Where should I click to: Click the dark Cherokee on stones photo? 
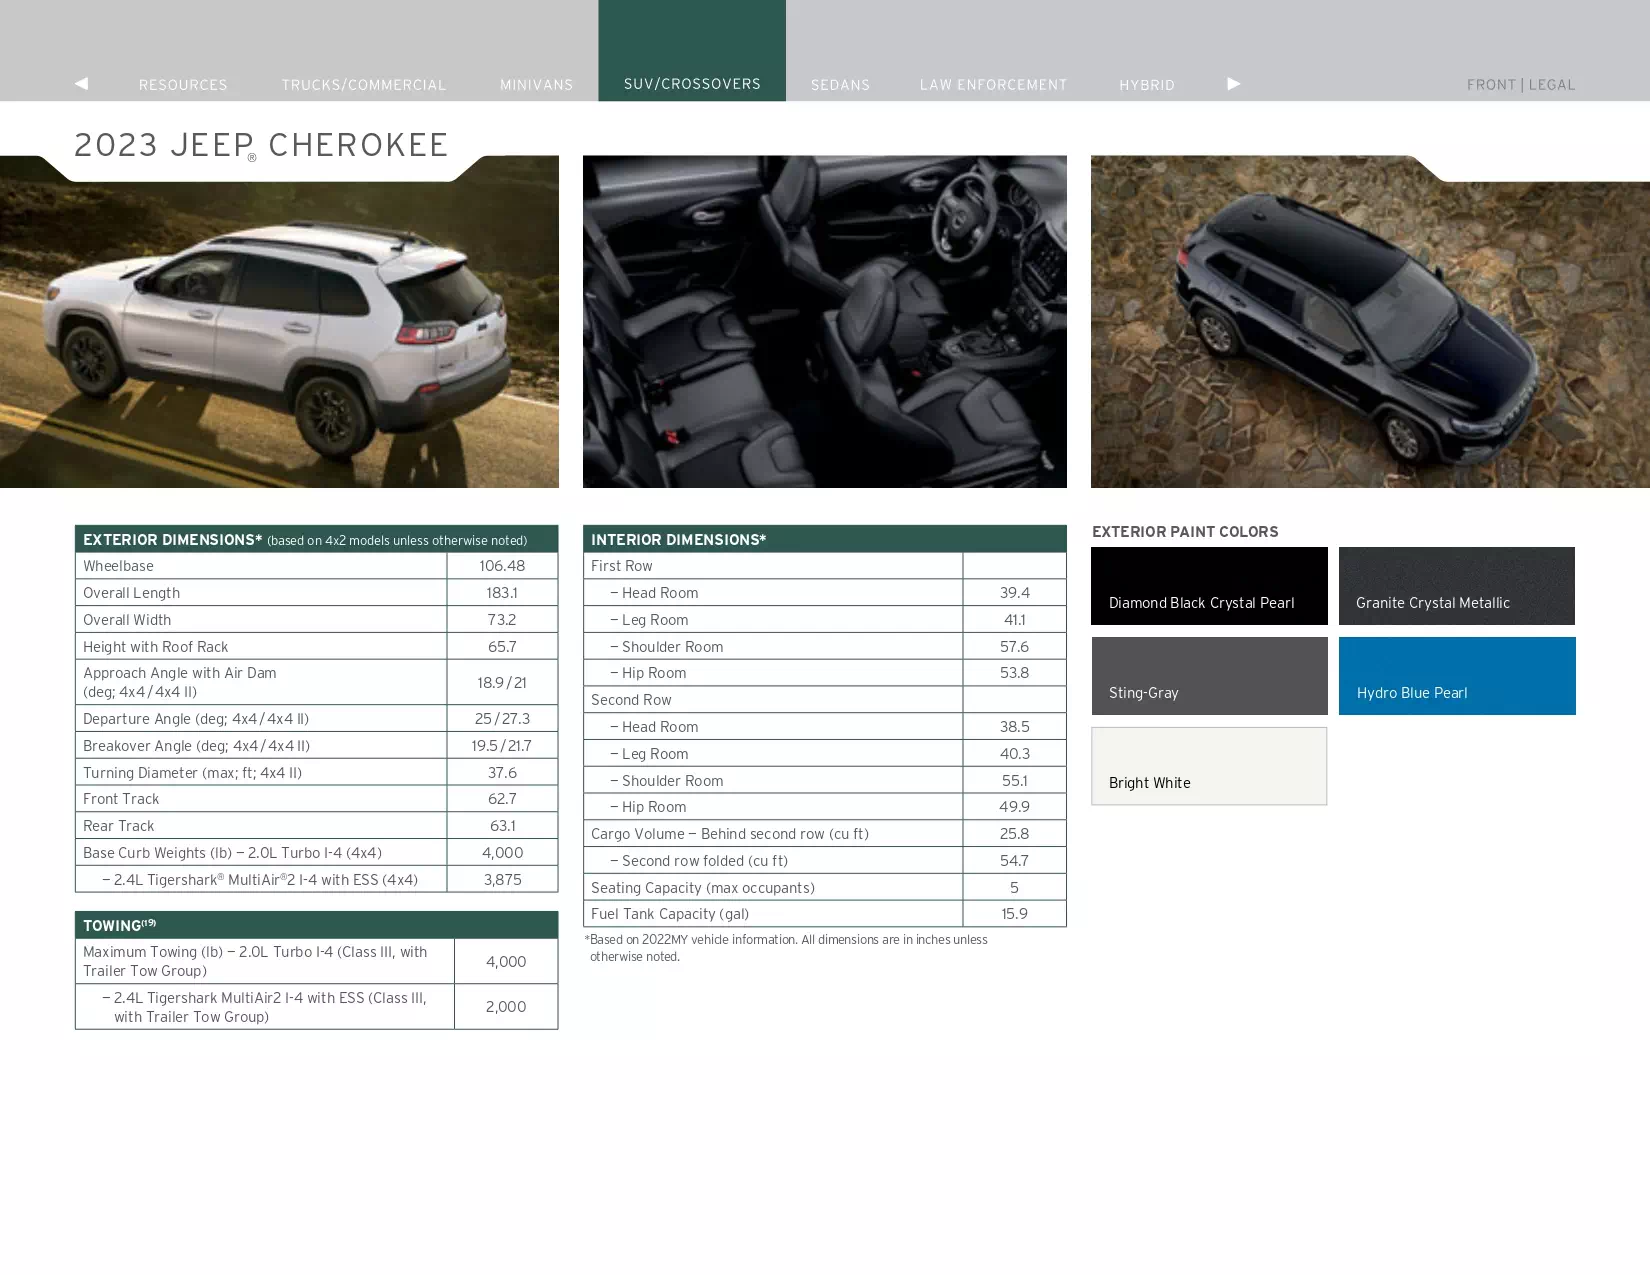point(1370,322)
